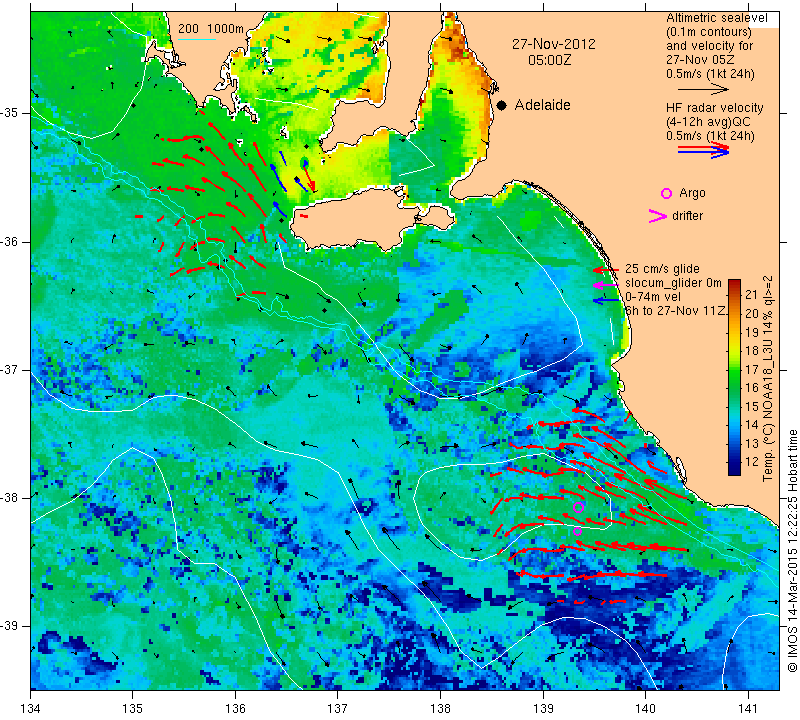Click the '17' colorbar temperature label
The height and width of the screenshot is (720, 800).
[x=752, y=369]
